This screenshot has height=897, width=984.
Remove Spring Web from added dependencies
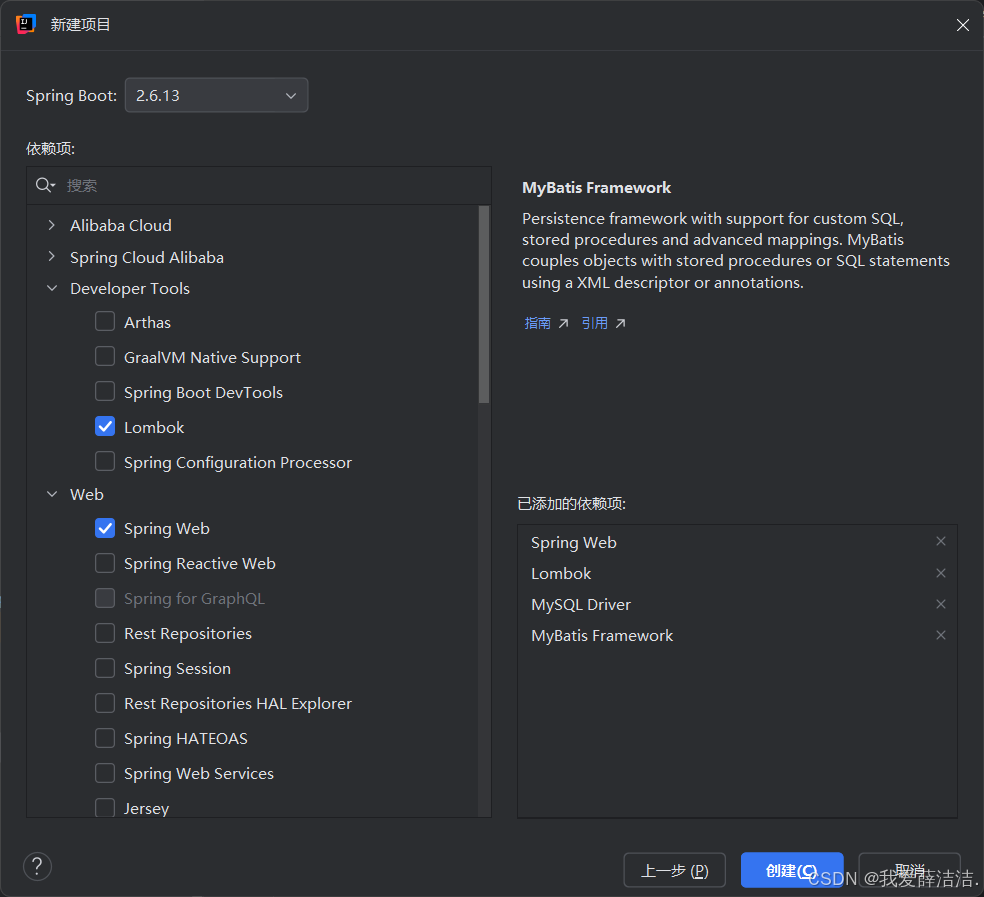click(x=940, y=541)
